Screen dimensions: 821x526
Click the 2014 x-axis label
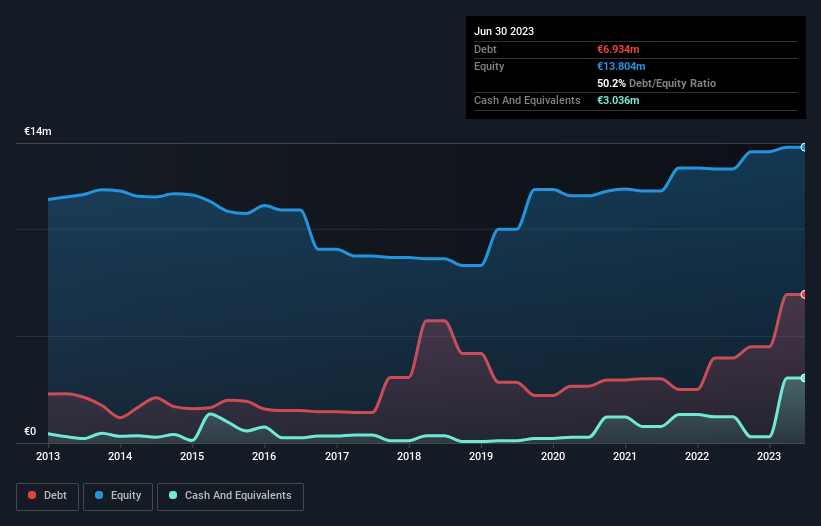(x=120, y=456)
